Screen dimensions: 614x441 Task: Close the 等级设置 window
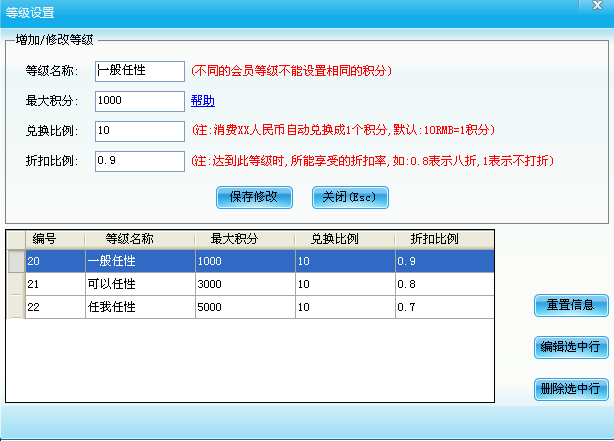597,5
